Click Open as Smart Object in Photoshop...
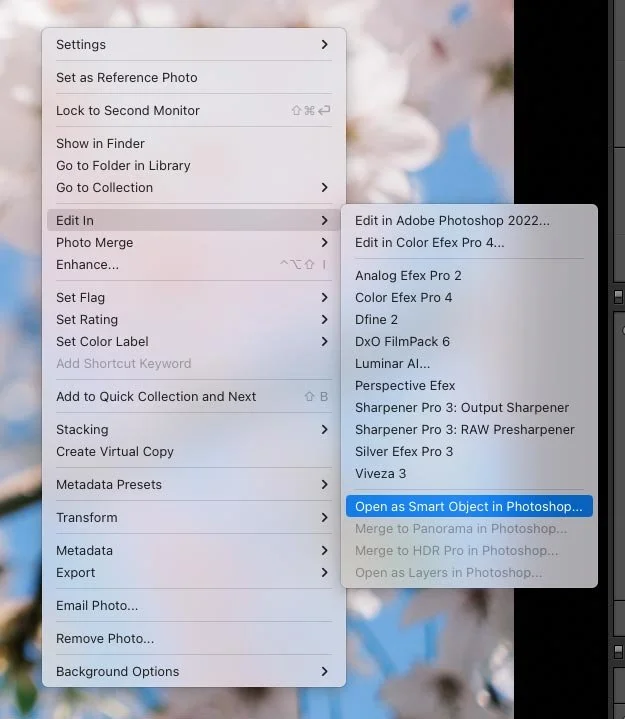The height and width of the screenshot is (719, 625). coord(469,507)
